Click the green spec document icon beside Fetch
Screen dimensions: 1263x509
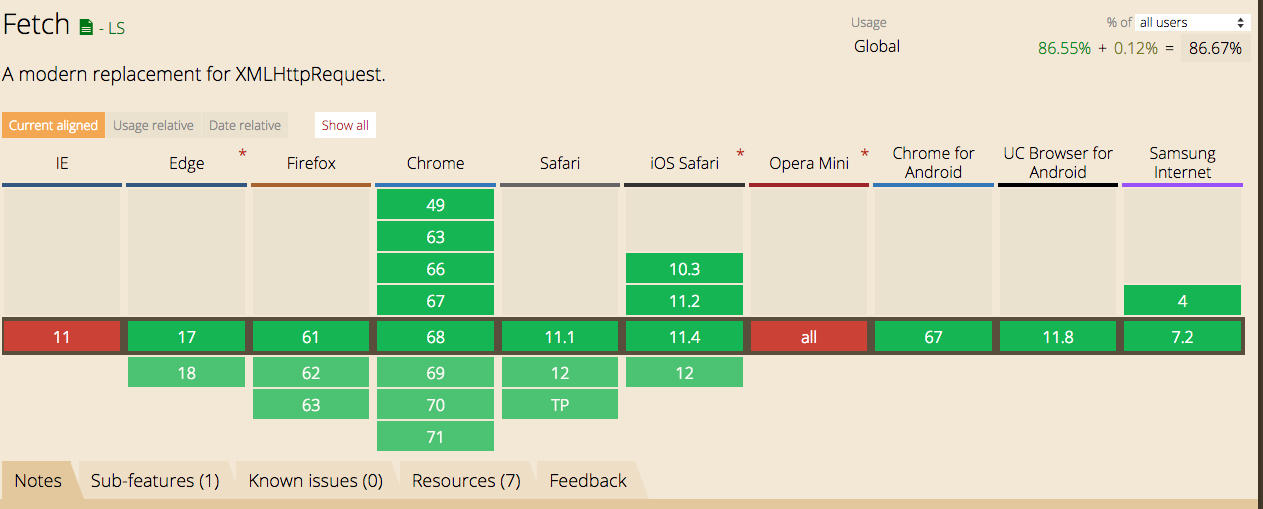pos(86,28)
